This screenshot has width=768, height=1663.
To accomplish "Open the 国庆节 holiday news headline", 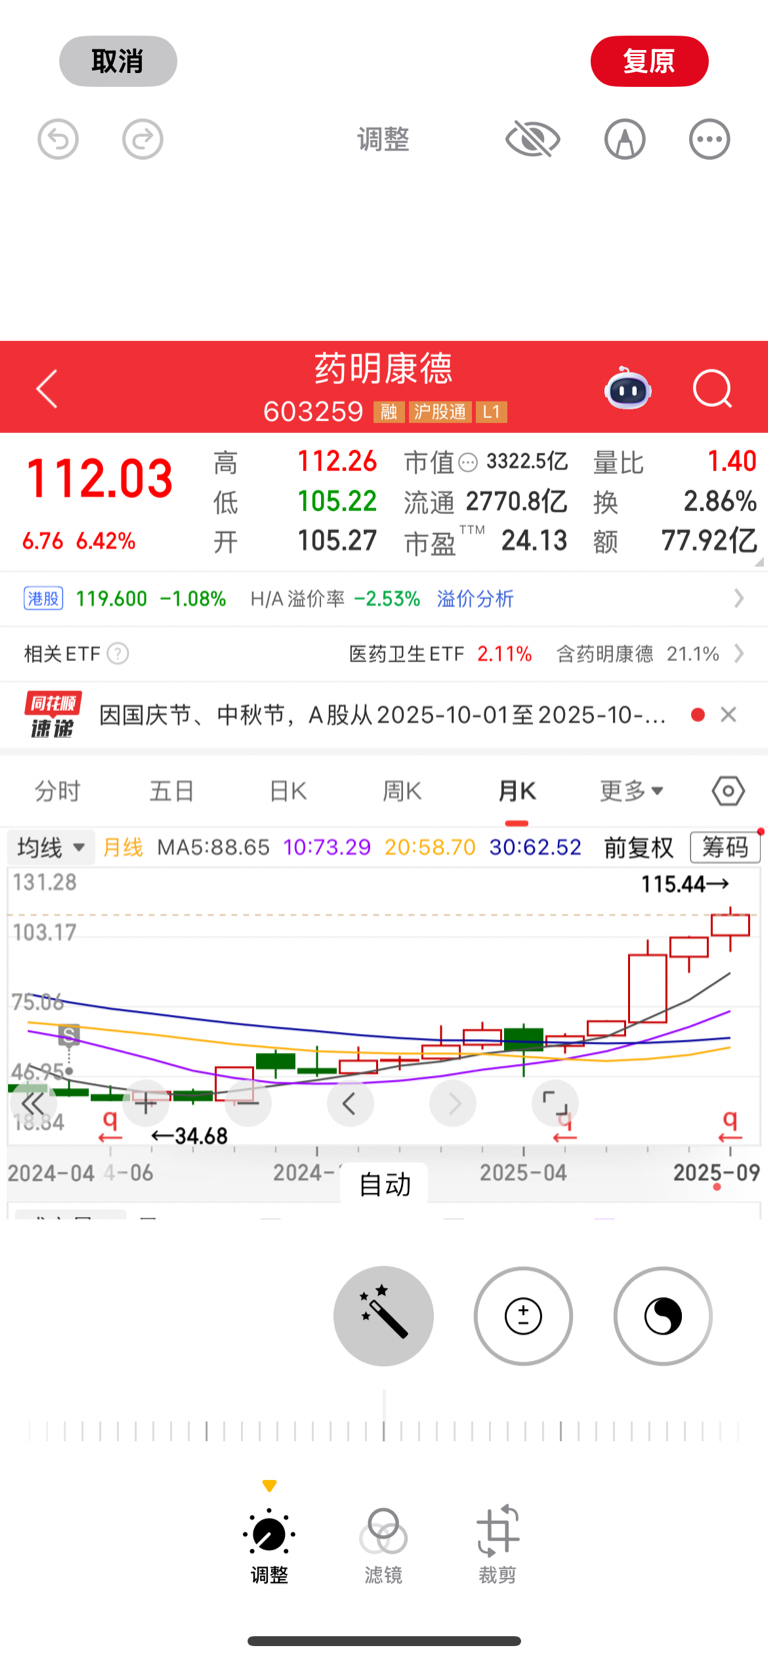I will [x=382, y=715].
